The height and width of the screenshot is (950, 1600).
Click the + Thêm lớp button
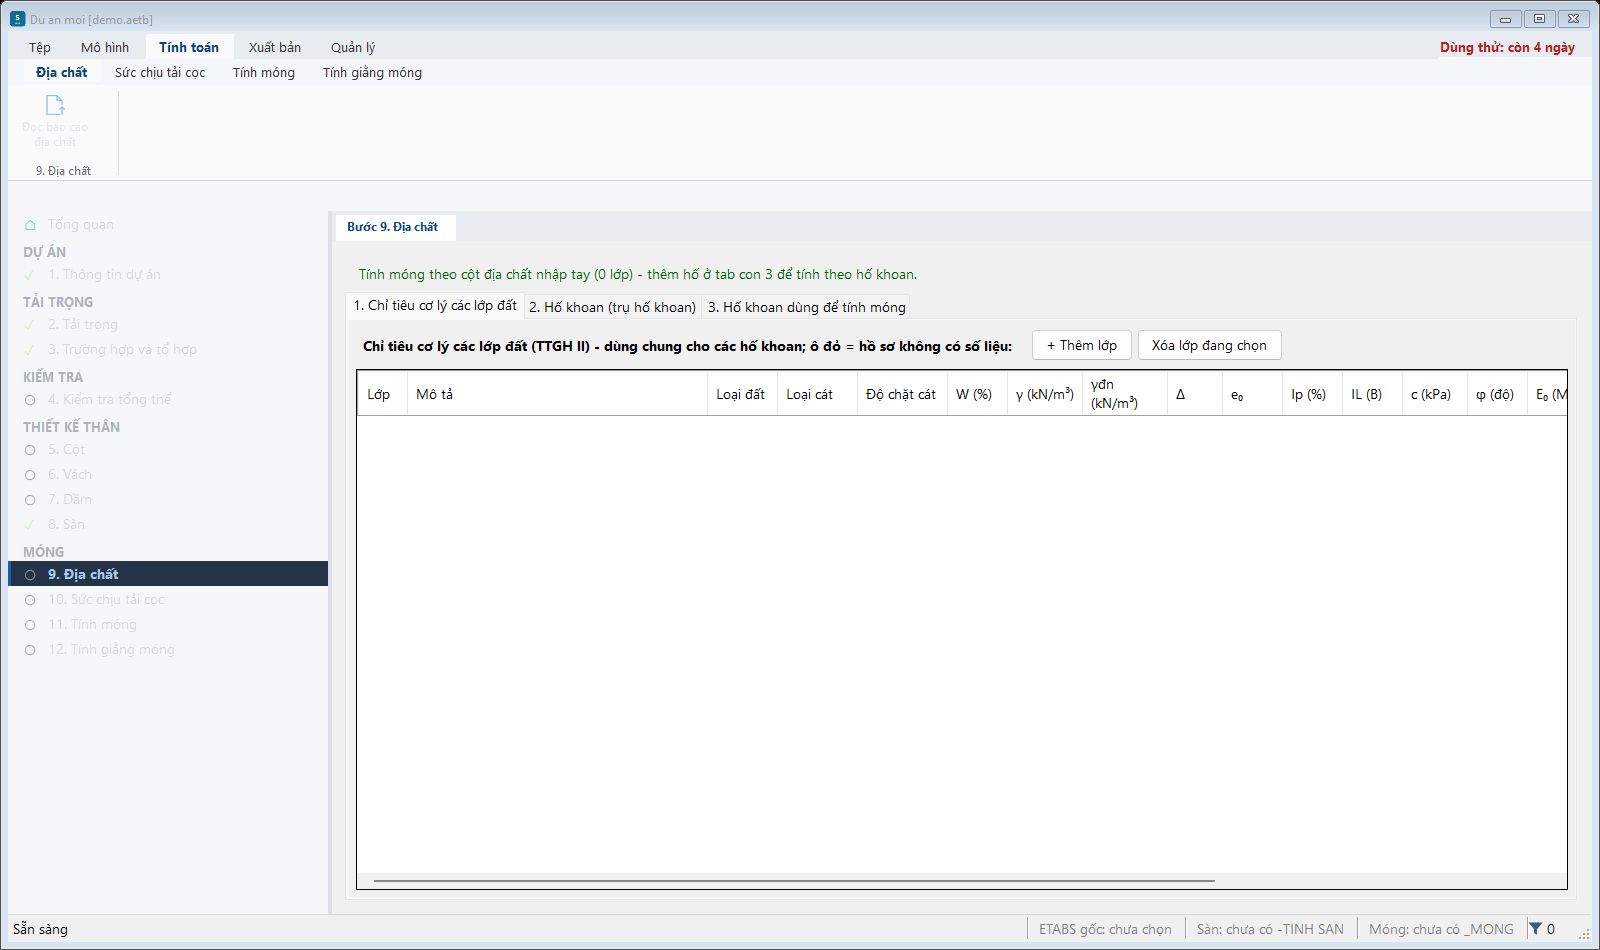coord(1082,345)
